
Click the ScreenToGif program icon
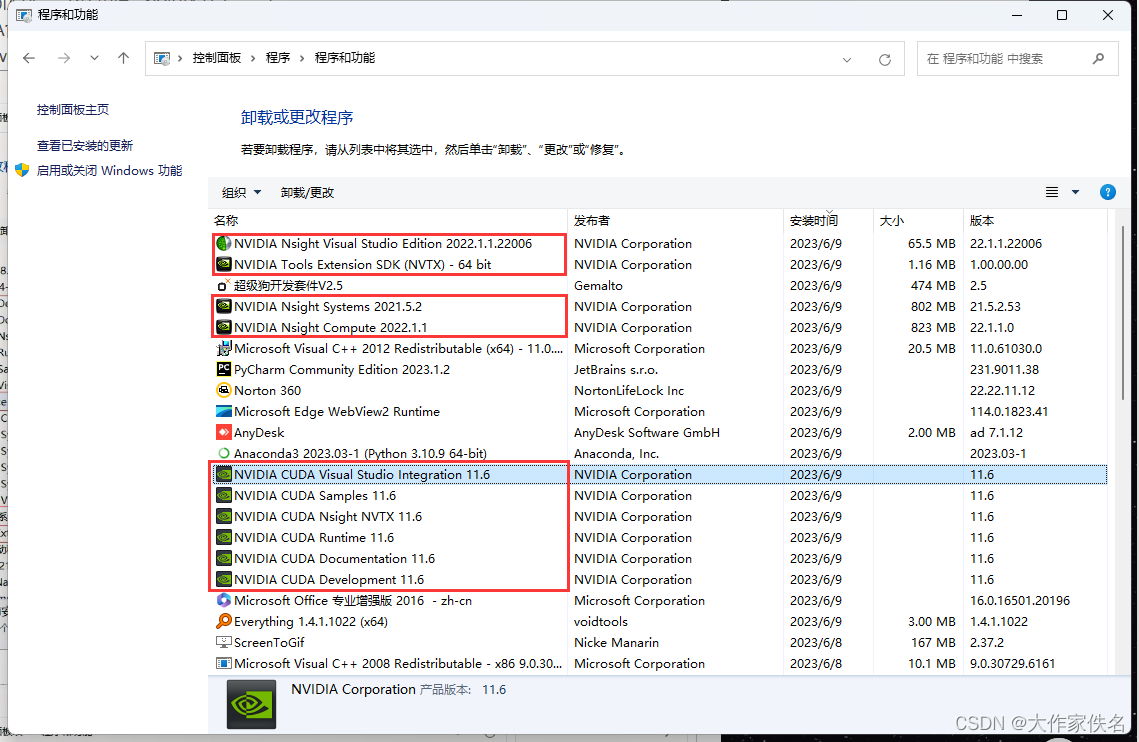pos(225,642)
